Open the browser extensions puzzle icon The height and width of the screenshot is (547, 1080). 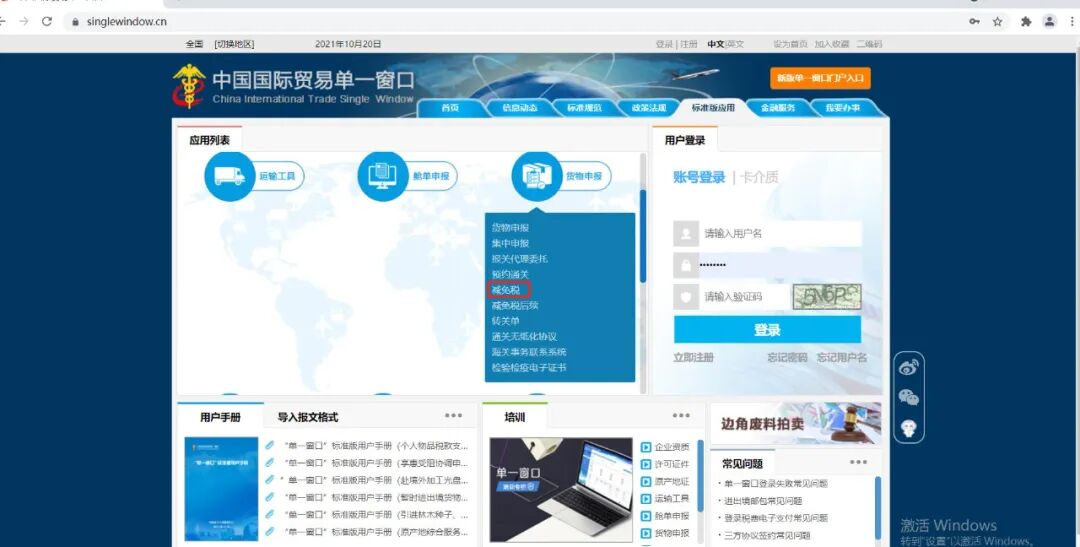tap(1026, 21)
